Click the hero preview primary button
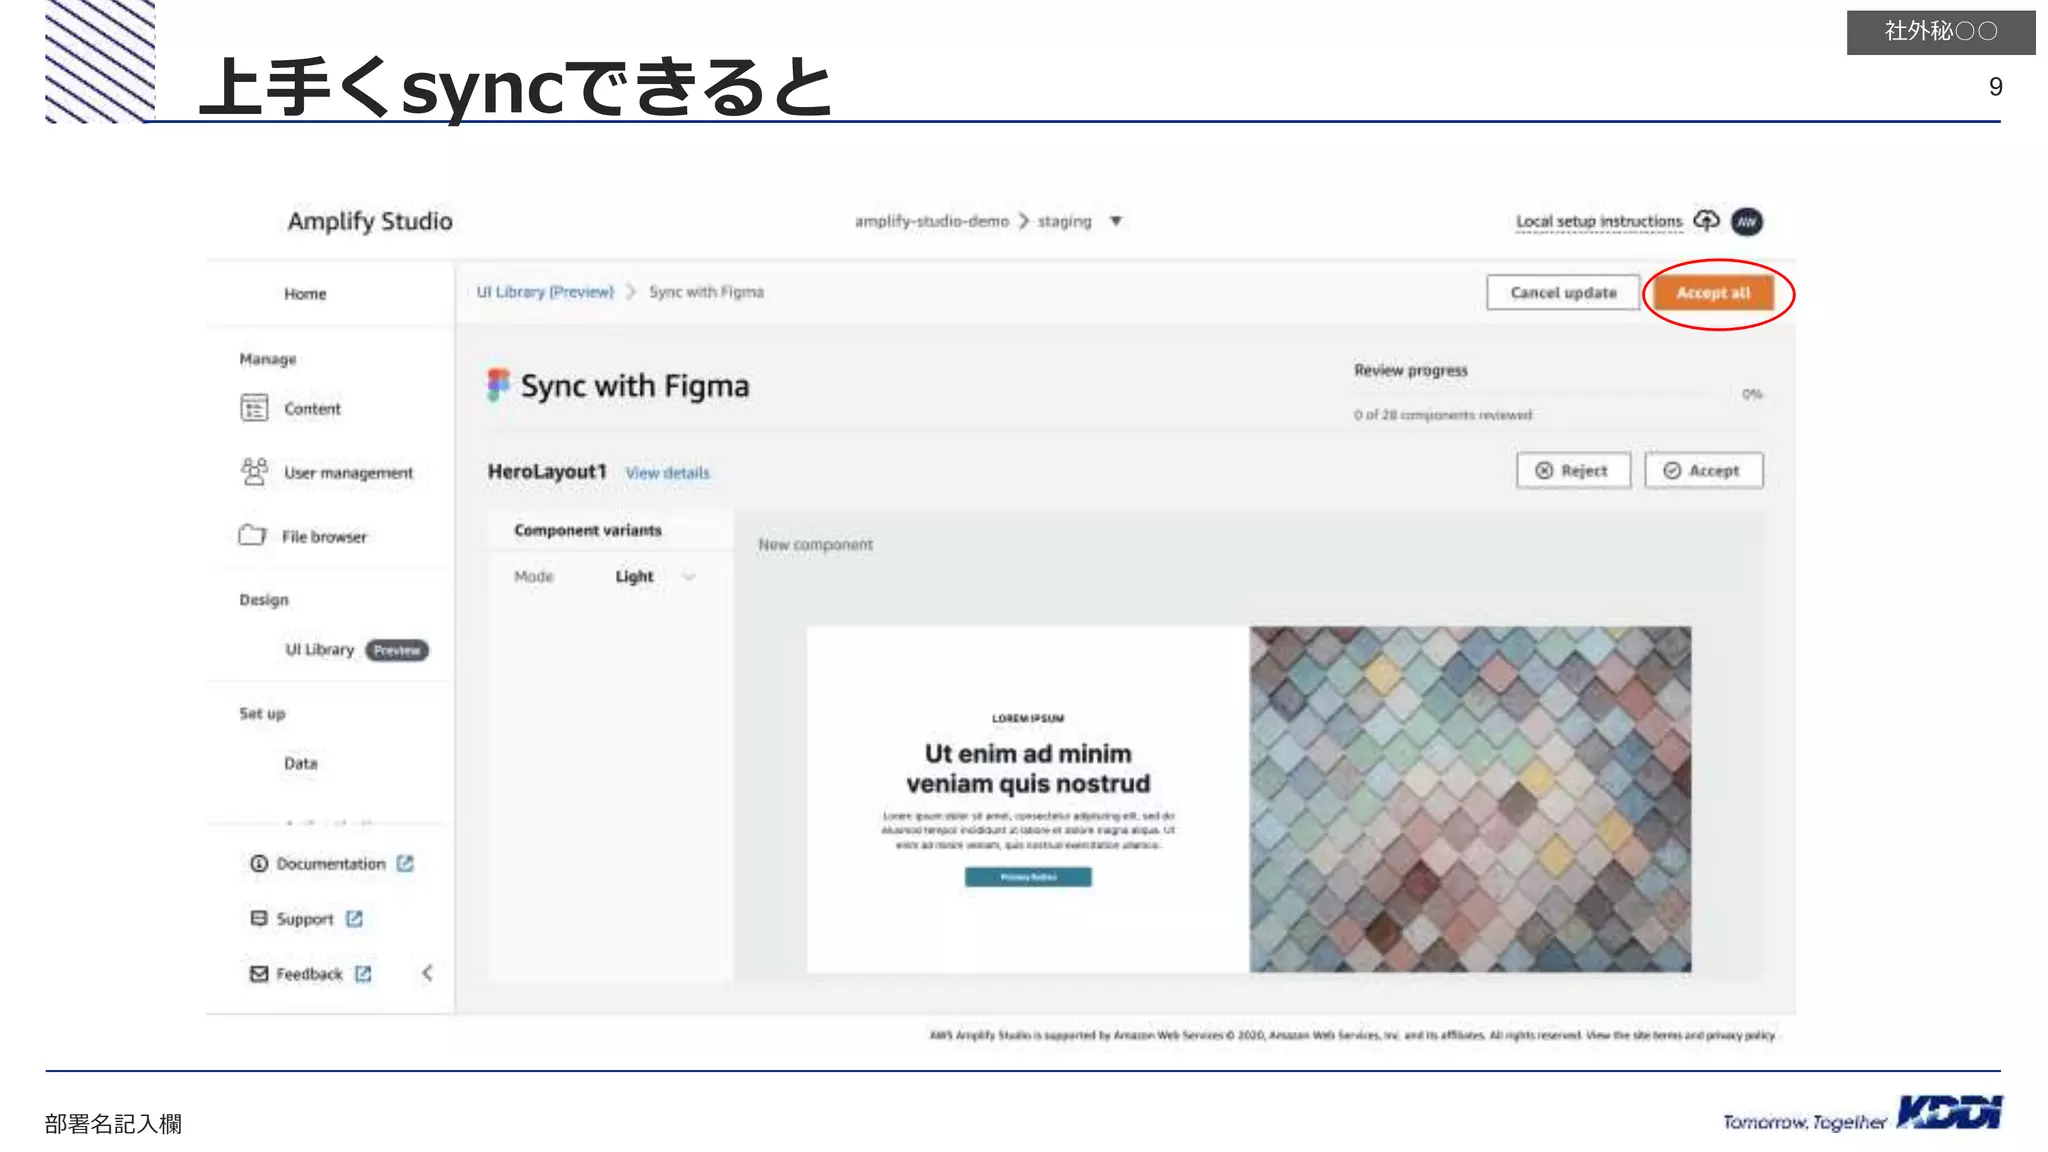The width and height of the screenshot is (2048, 1152). (1028, 877)
